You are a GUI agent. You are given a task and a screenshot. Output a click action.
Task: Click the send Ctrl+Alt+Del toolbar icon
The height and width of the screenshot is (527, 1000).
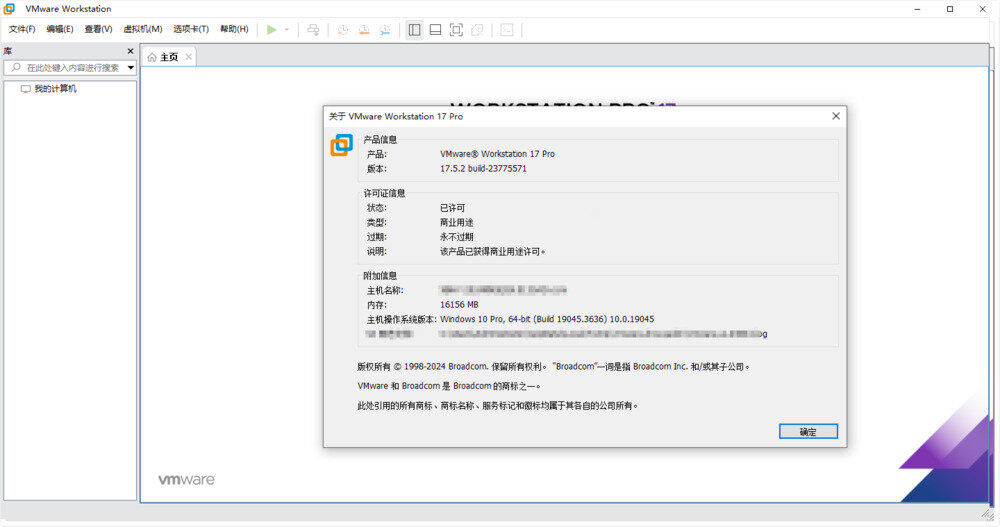click(x=313, y=29)
